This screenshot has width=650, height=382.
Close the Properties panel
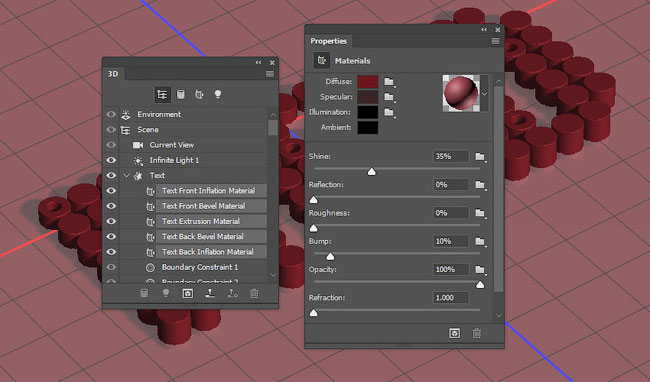tap(497, 30)
